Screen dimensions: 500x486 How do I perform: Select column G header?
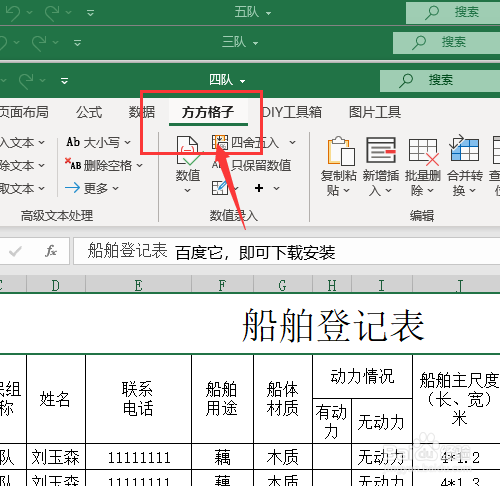(x=283, y=285)
